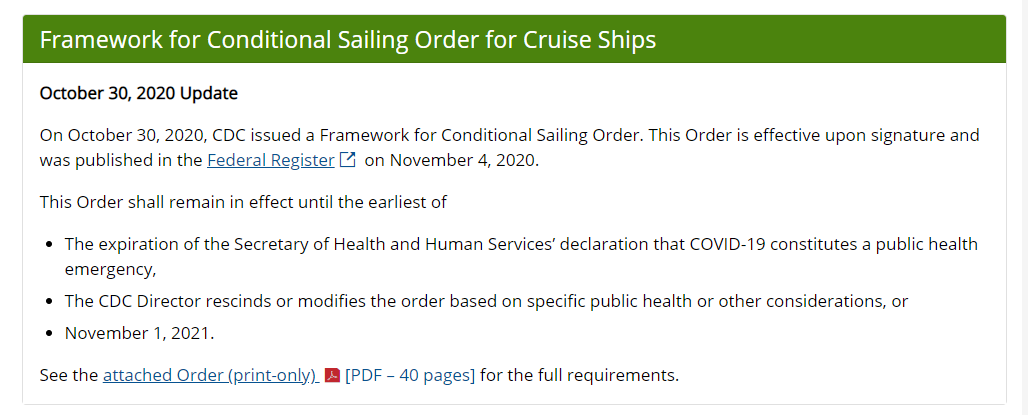Click the bullet dot before November 1, 2021
The image size is (1028, 415).
49,334
